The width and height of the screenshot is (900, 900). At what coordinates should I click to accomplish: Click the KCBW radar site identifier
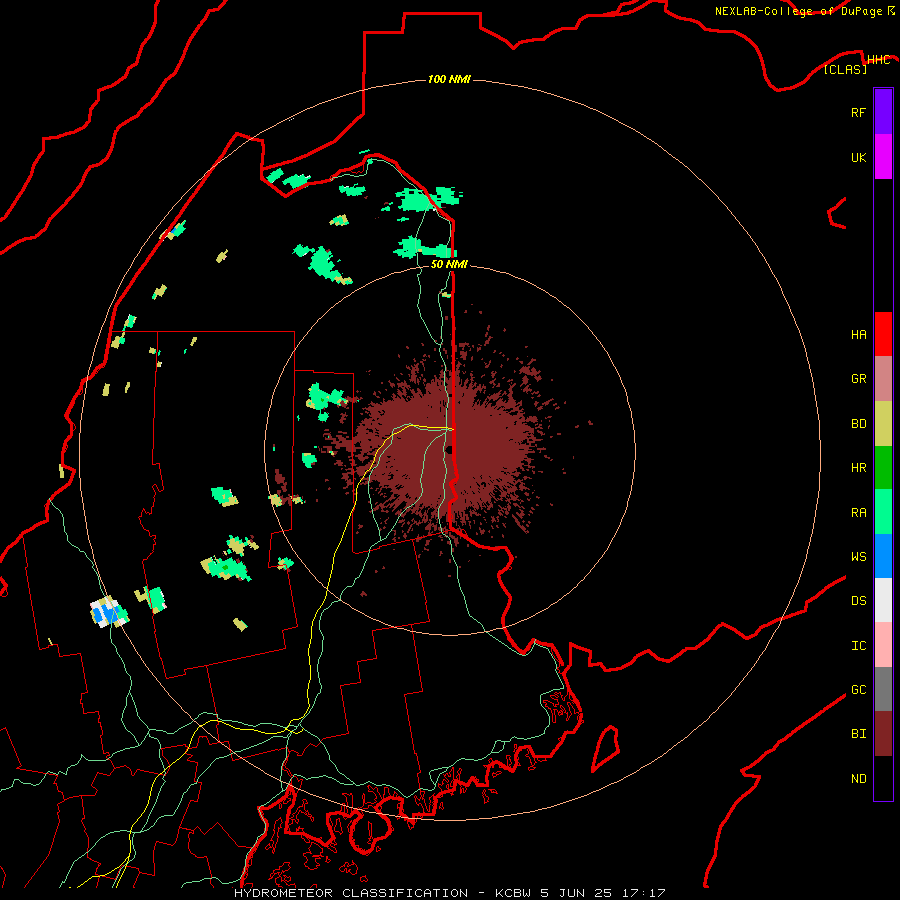coord(513,893)
